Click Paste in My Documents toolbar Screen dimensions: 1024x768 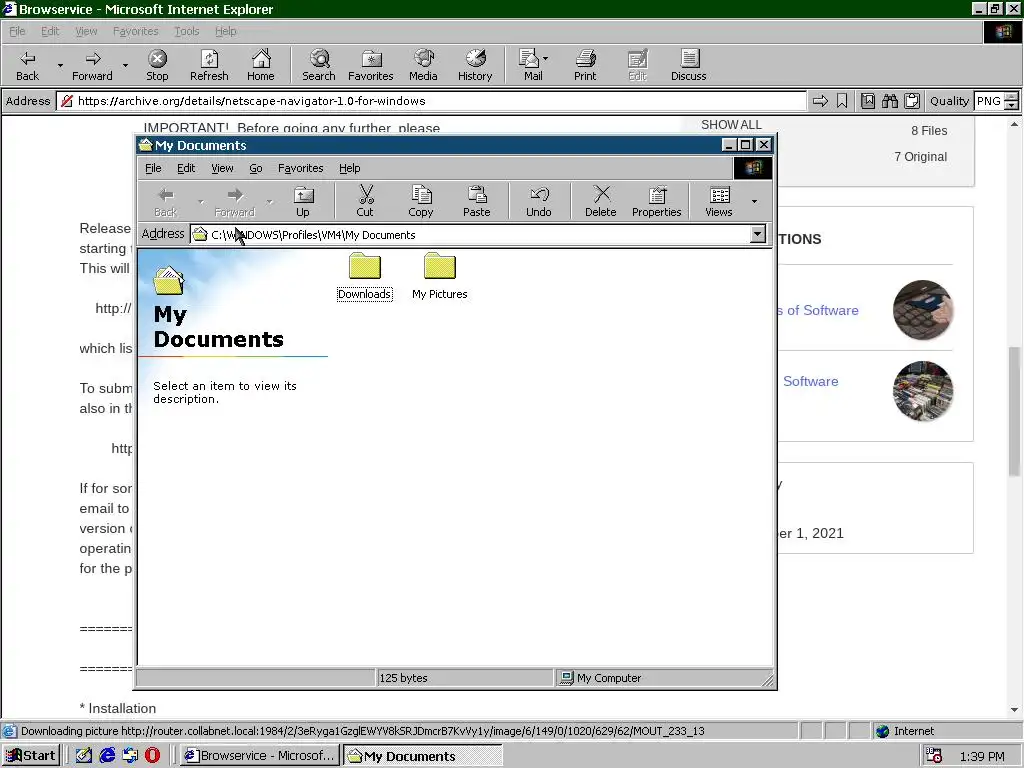pos(477,201)
